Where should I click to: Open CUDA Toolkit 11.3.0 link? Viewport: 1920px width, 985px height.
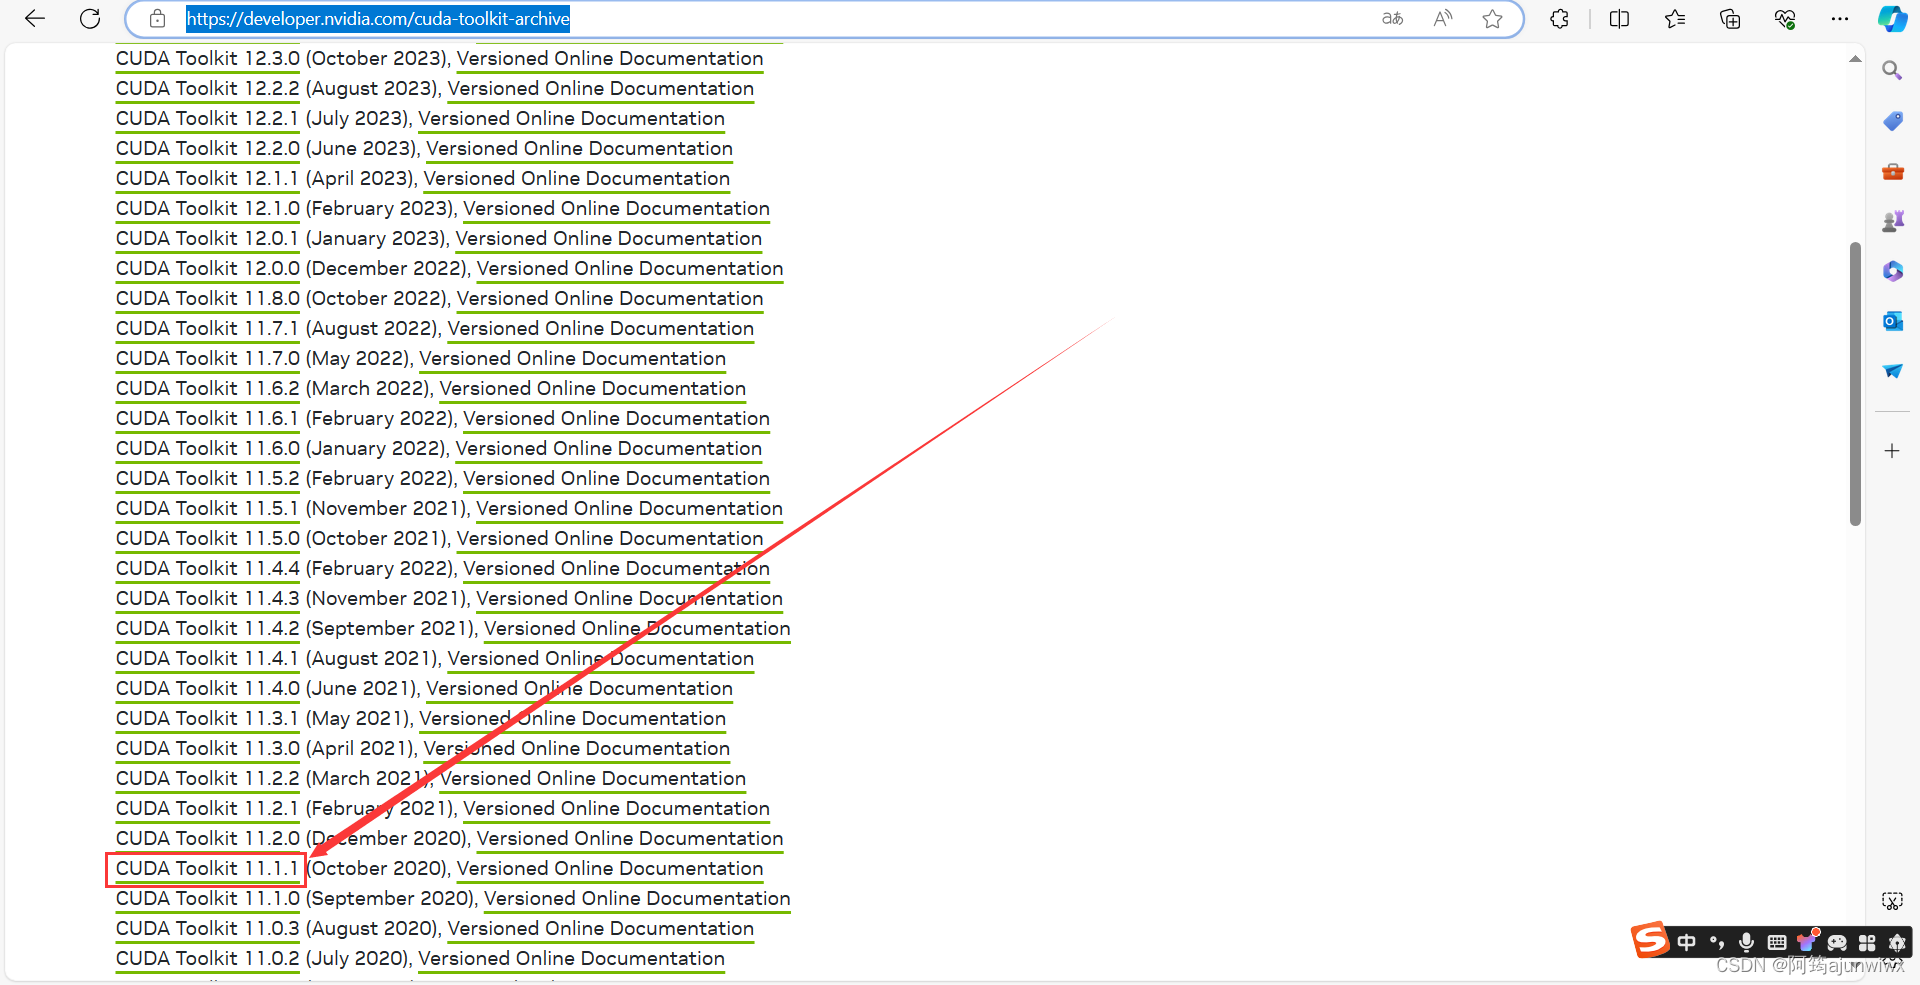click(x=207, y=748)
